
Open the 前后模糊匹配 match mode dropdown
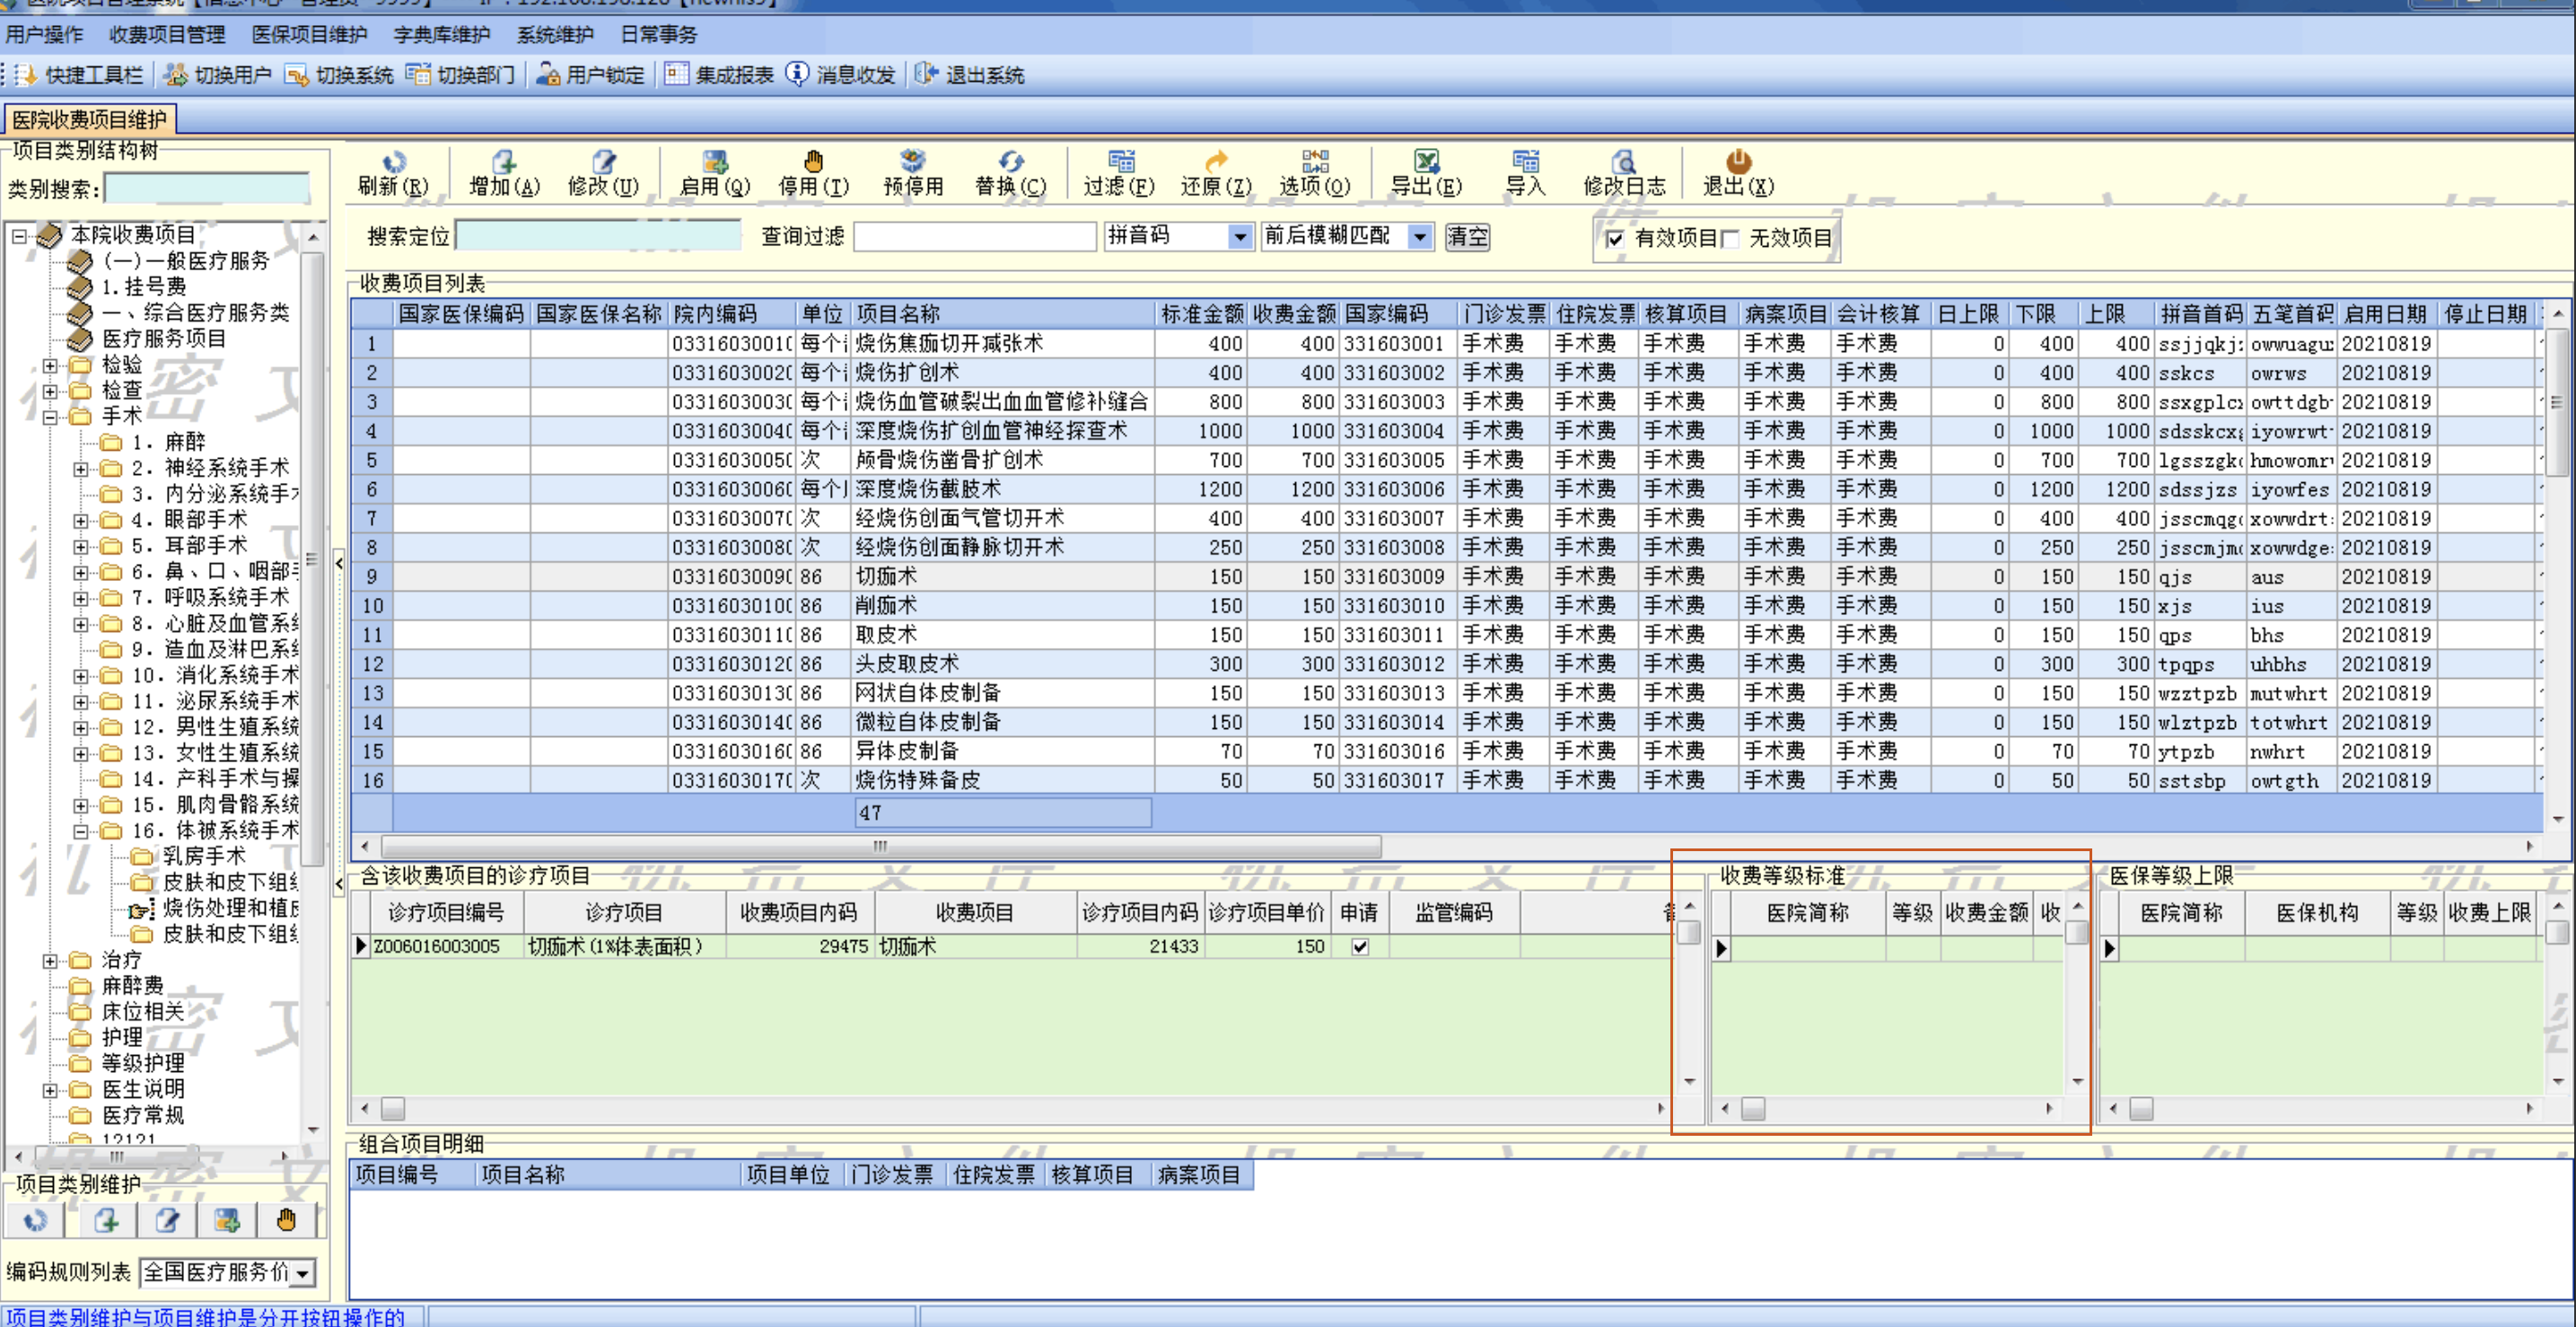(1419, 237)
